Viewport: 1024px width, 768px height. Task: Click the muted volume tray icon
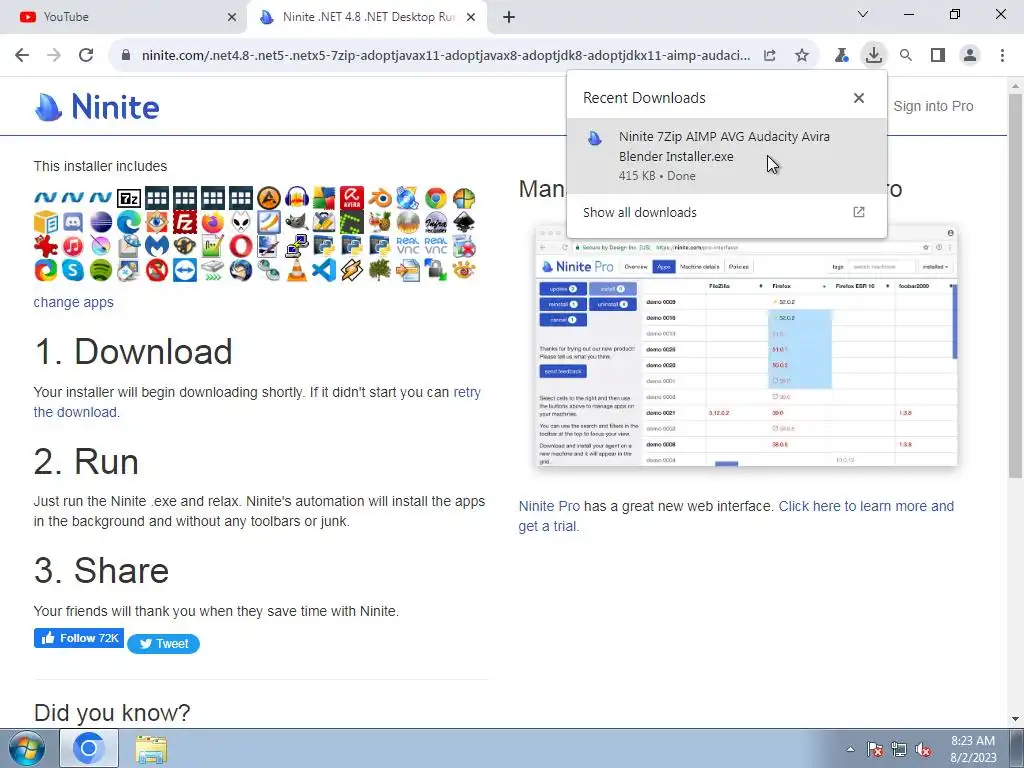coord(923,749)
